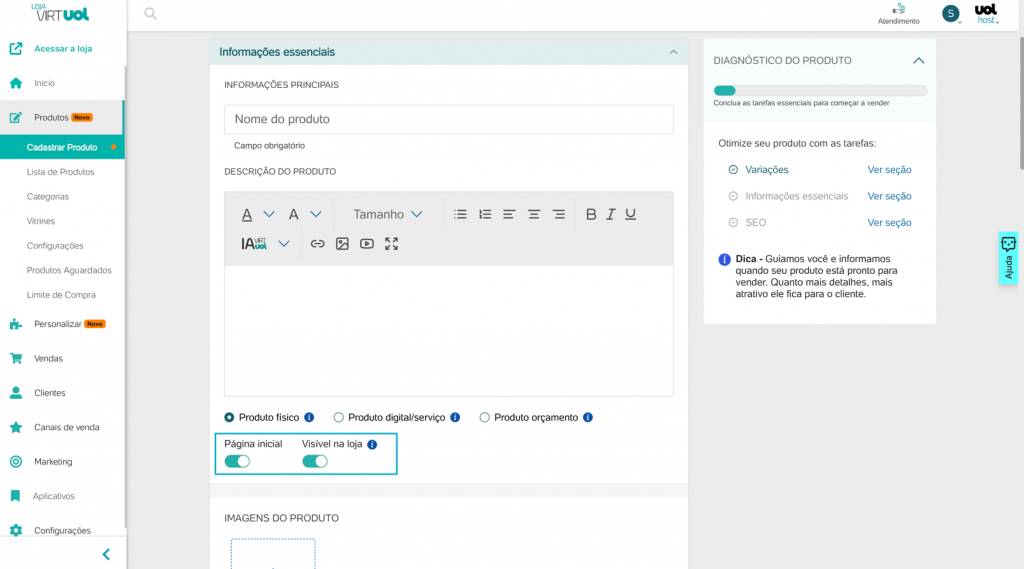Toggle bold formatting
Viewport: 1024px width, 569px height.
[591, 214]
